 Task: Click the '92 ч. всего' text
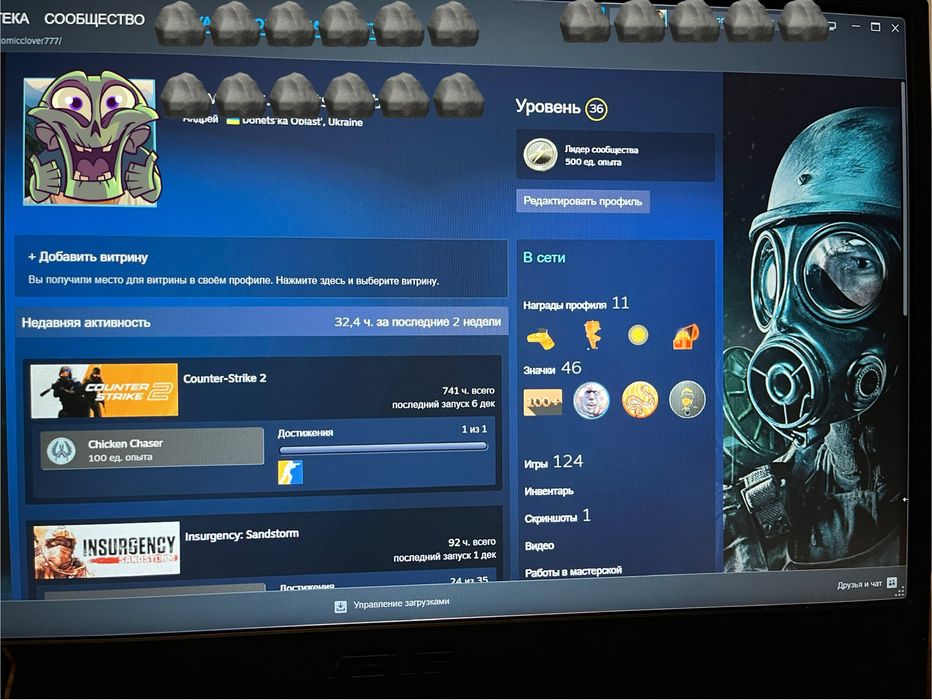tap(471, 542)
